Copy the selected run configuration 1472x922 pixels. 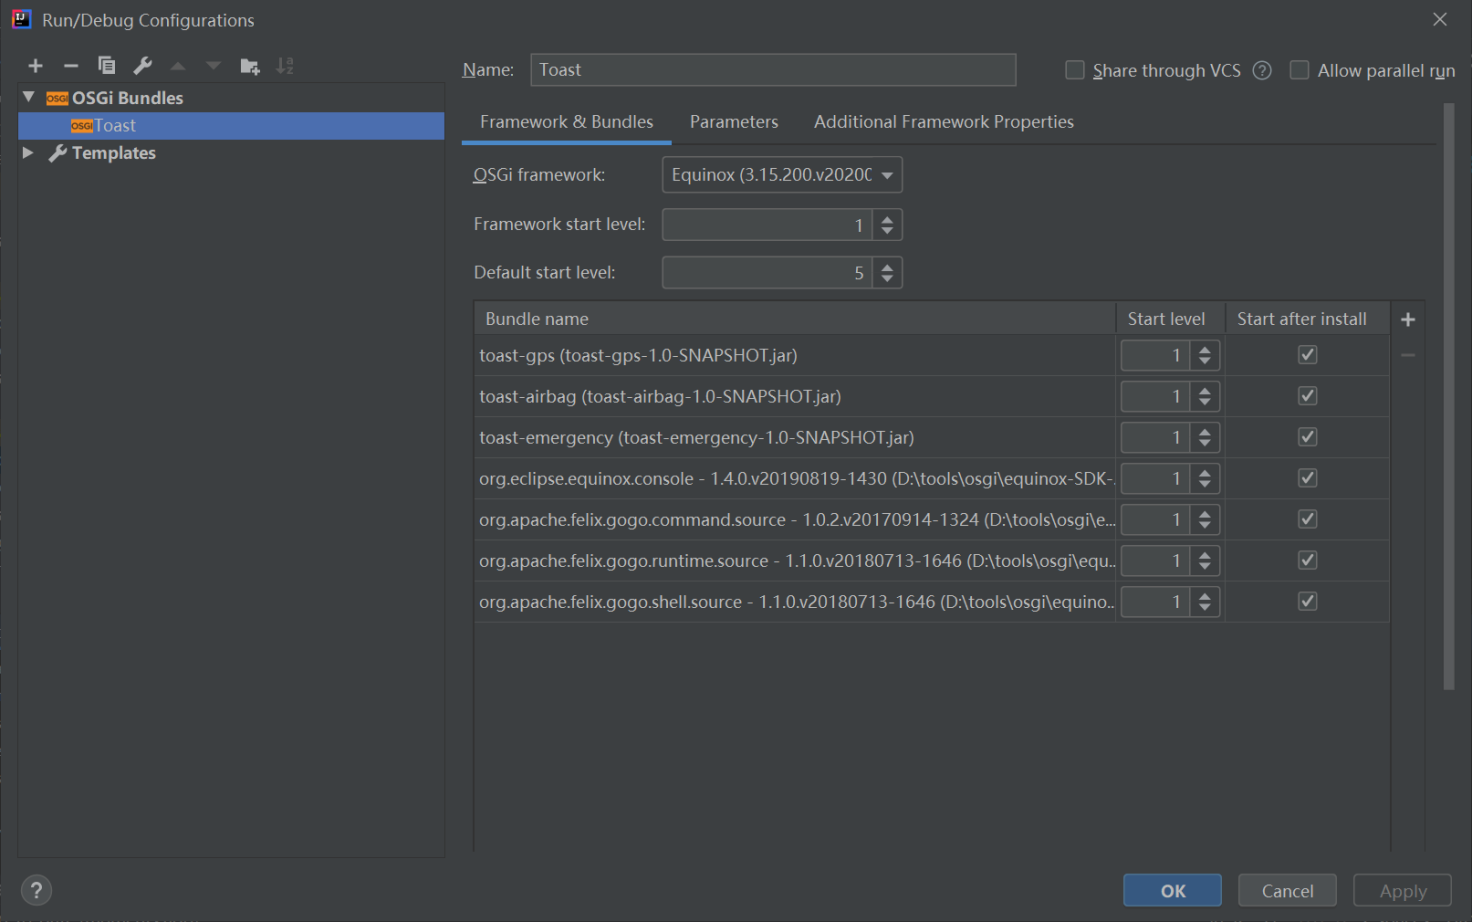(106, 65)
